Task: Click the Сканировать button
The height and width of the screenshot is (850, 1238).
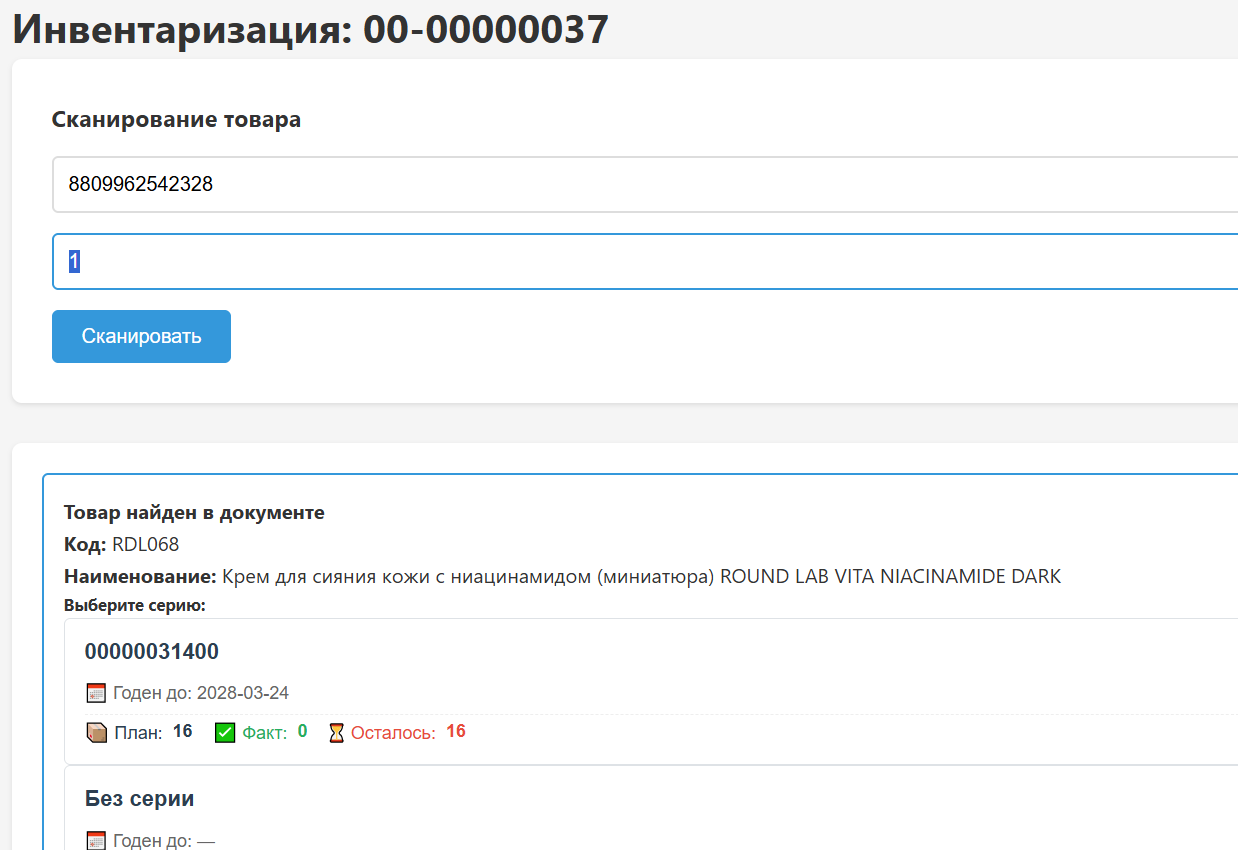Action: (x=141, y=336)
